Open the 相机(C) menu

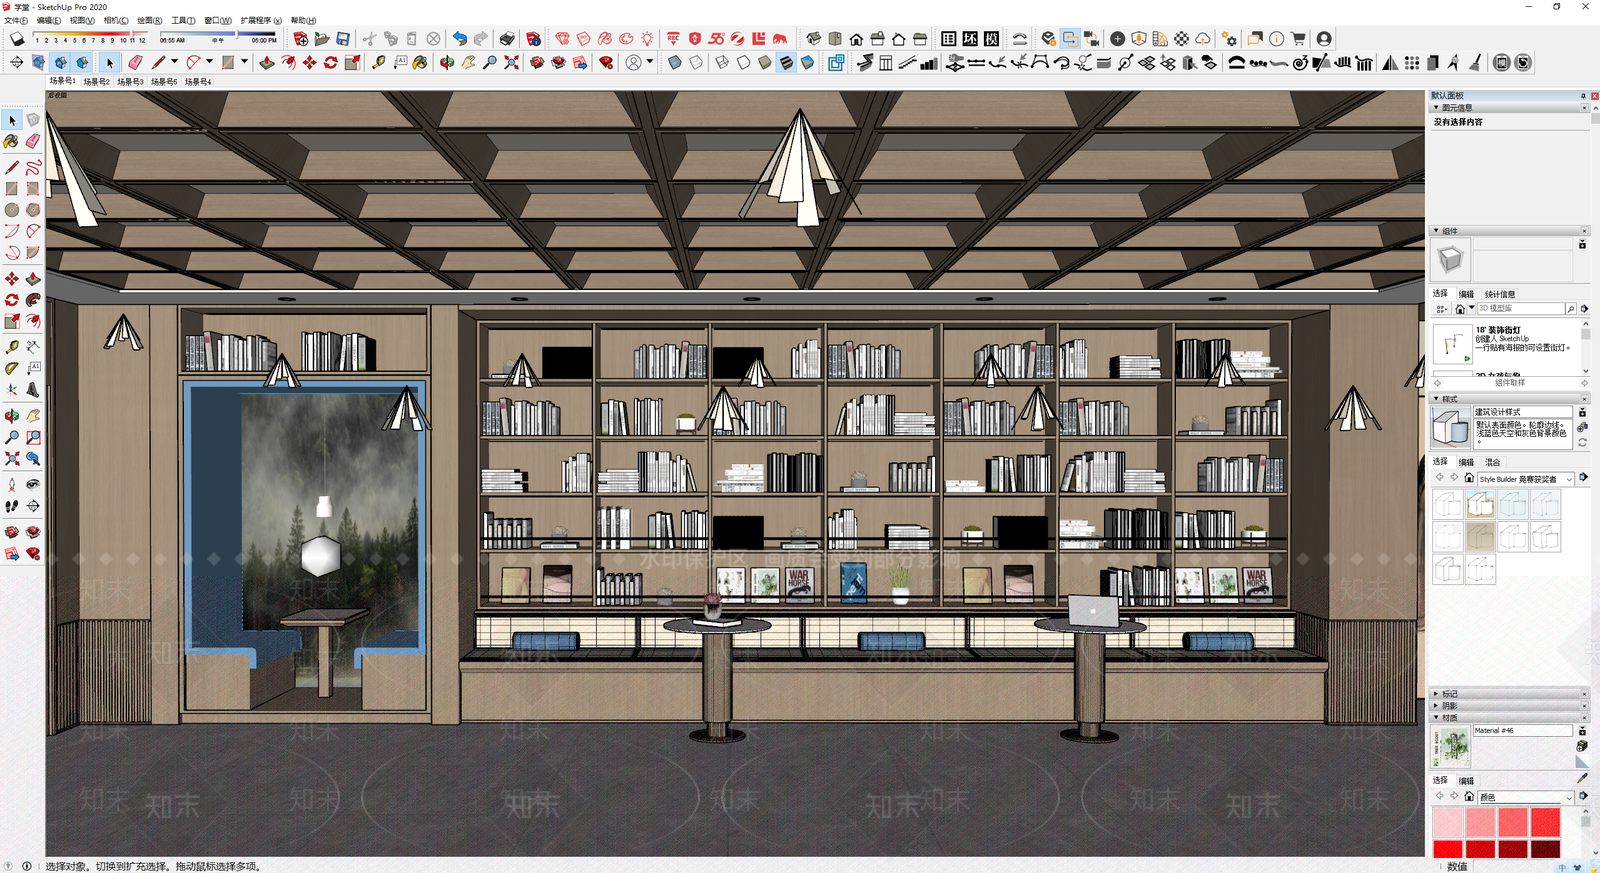pyautogui.click(x=116, y=20)
